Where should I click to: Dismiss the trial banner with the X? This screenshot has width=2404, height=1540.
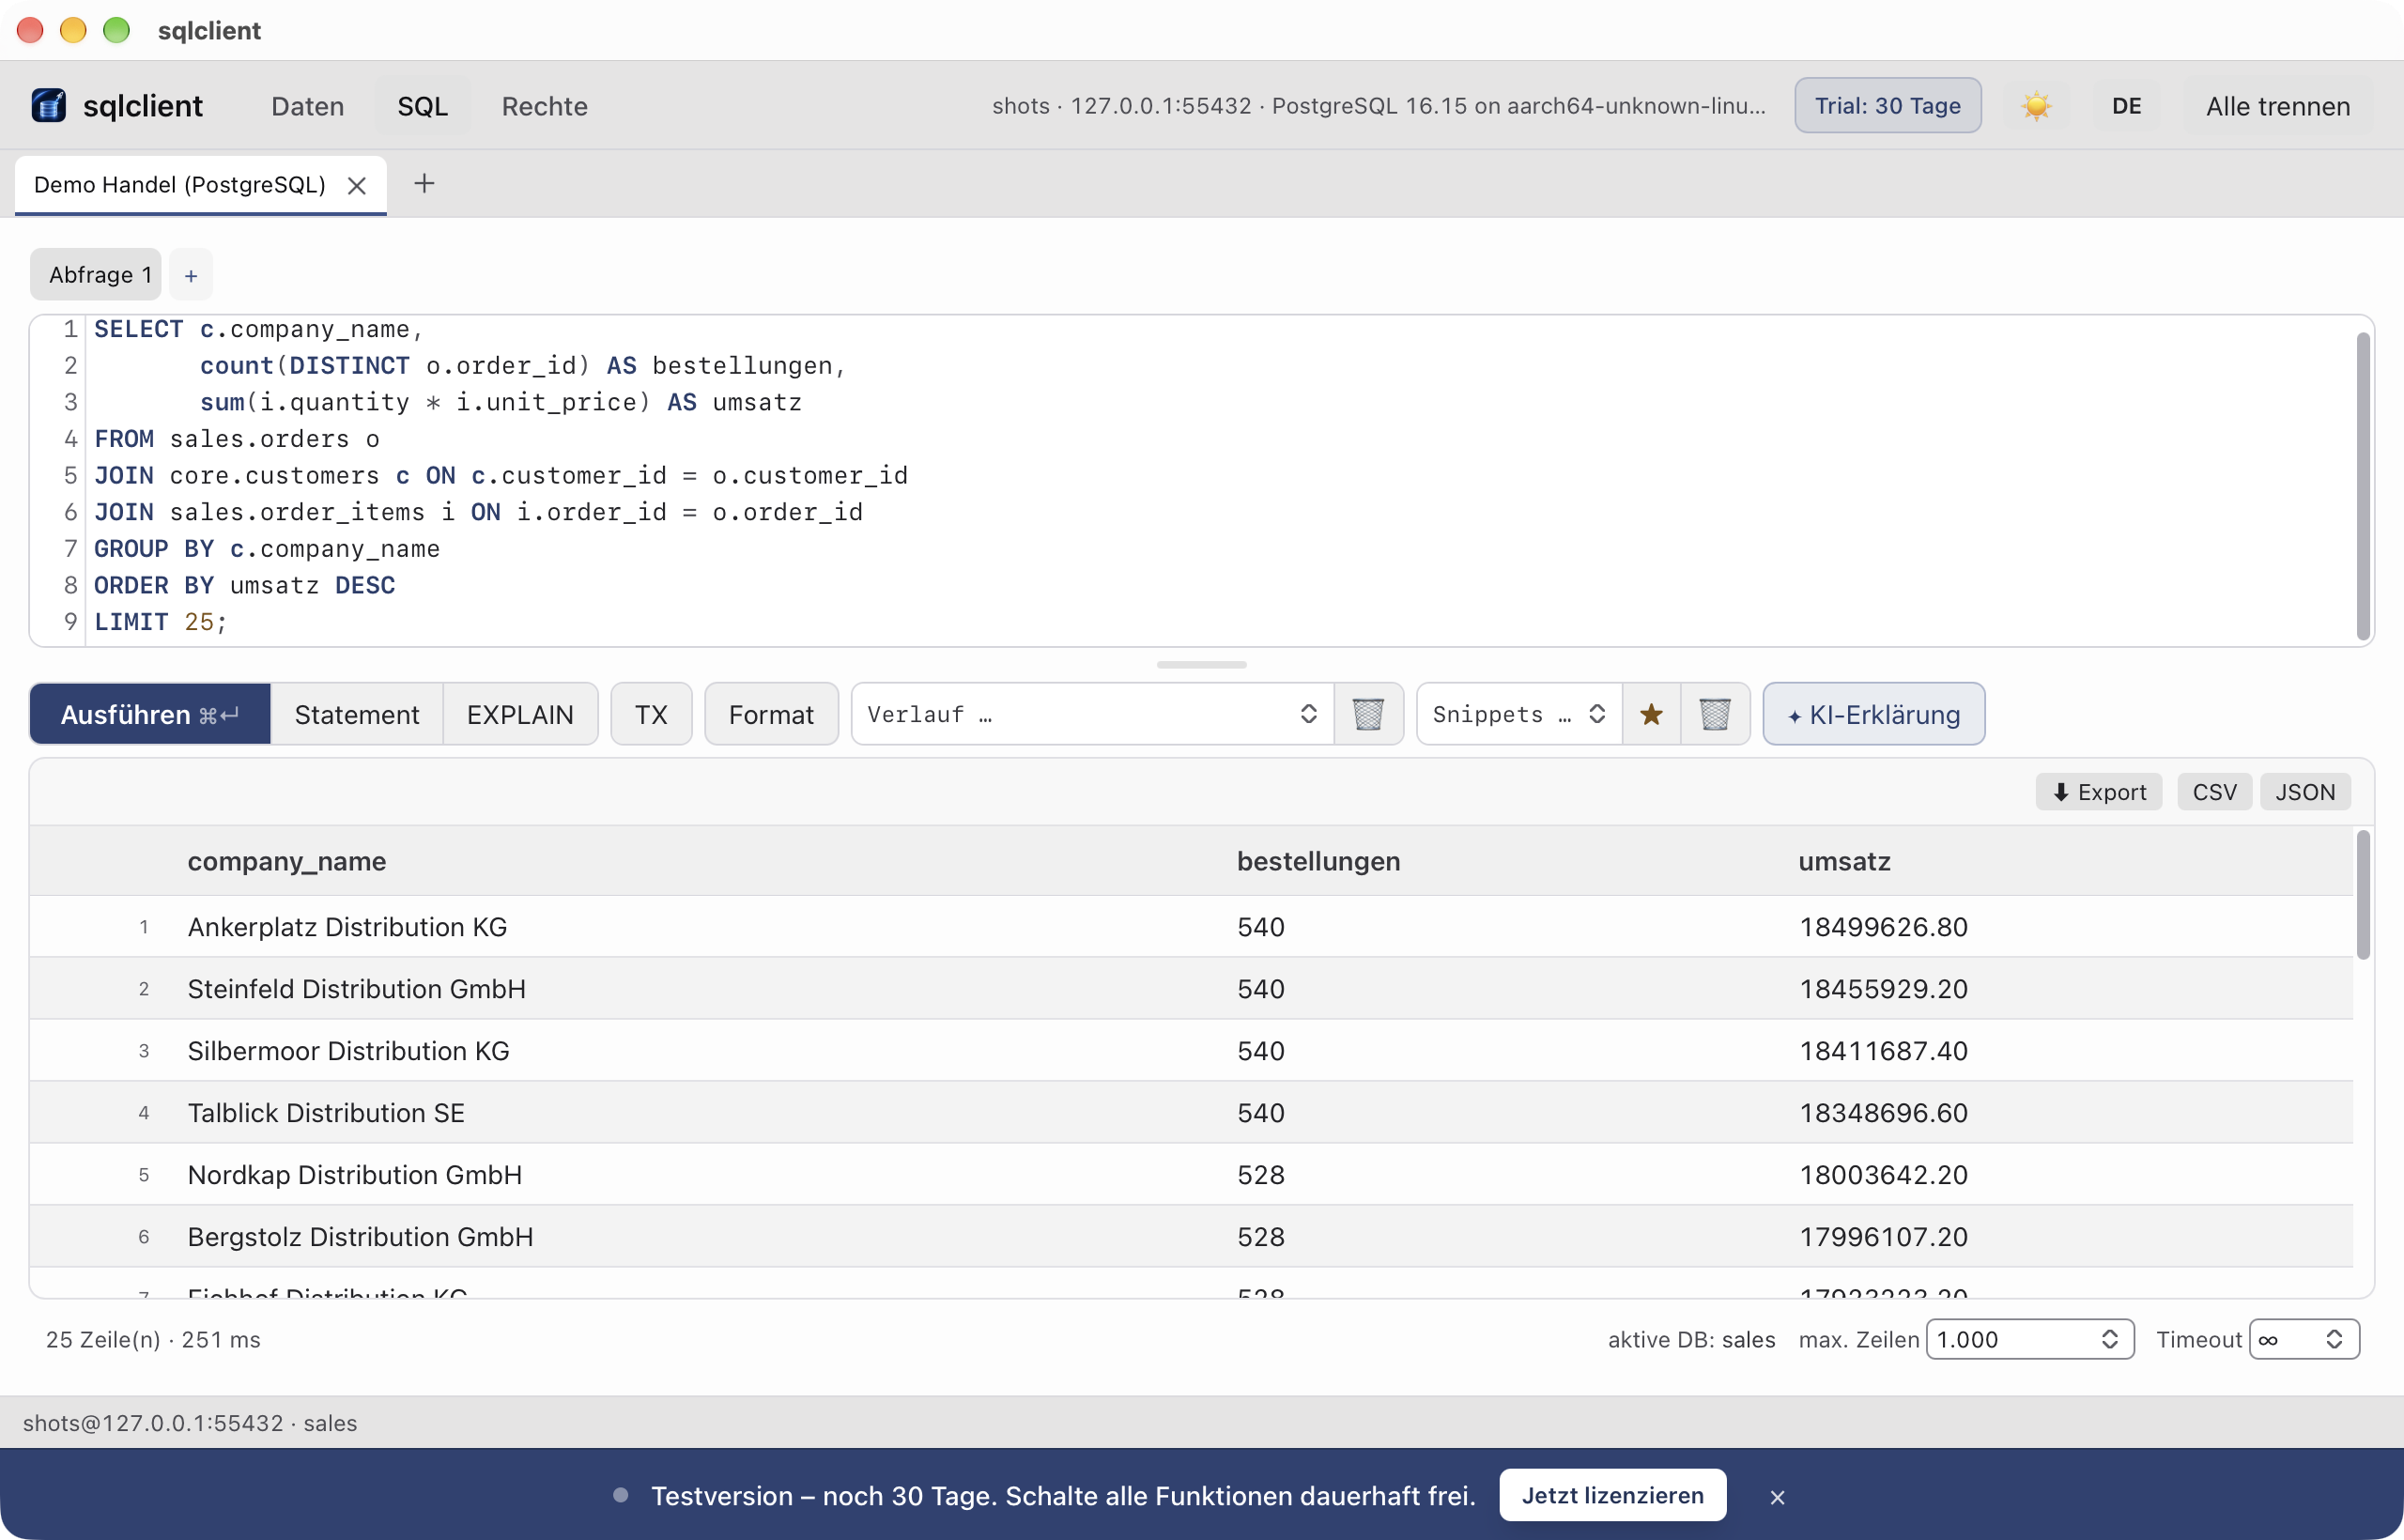pyautogui.click(x=1777, y=1497)
